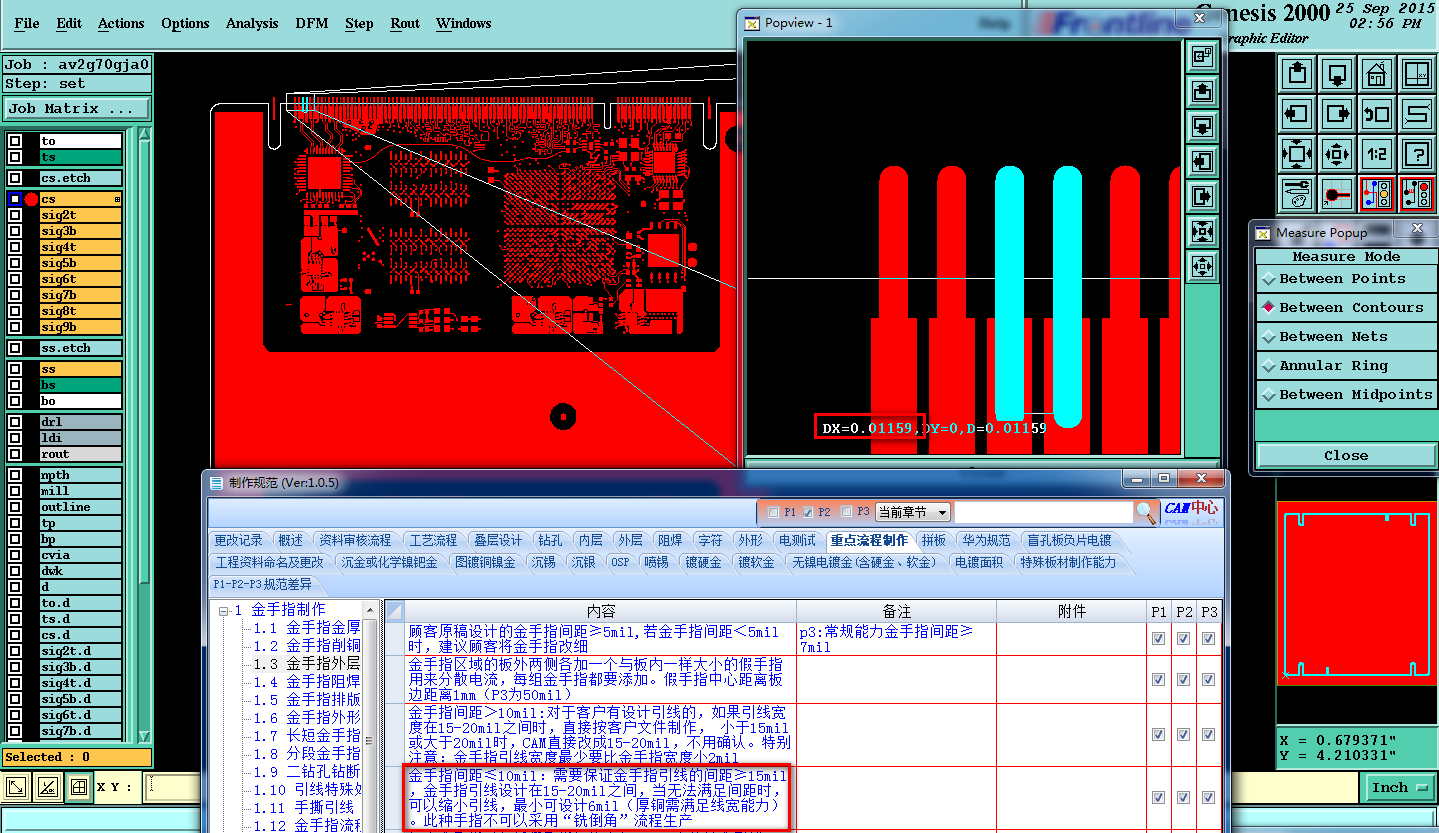This screenshot has width=1439, height=833.
Task: Click the previous view (undo zoom) icon
Action: coord(1377,114)
